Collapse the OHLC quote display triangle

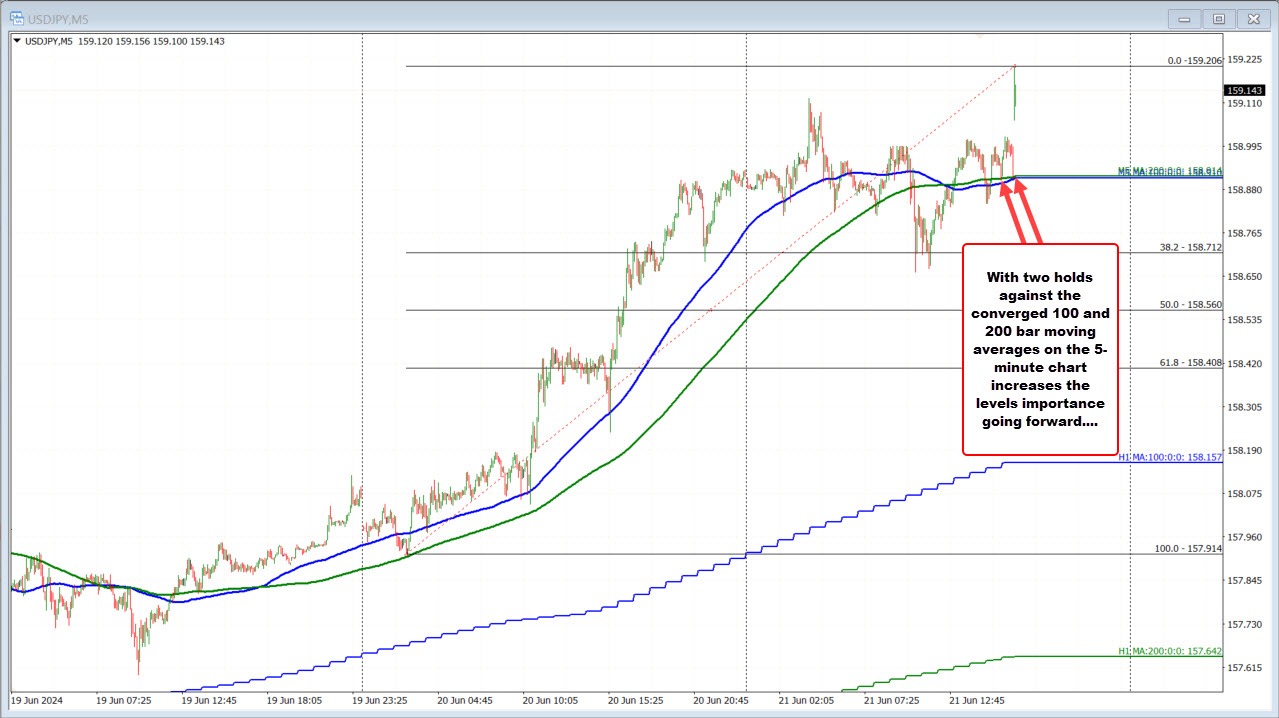[18, 41]
